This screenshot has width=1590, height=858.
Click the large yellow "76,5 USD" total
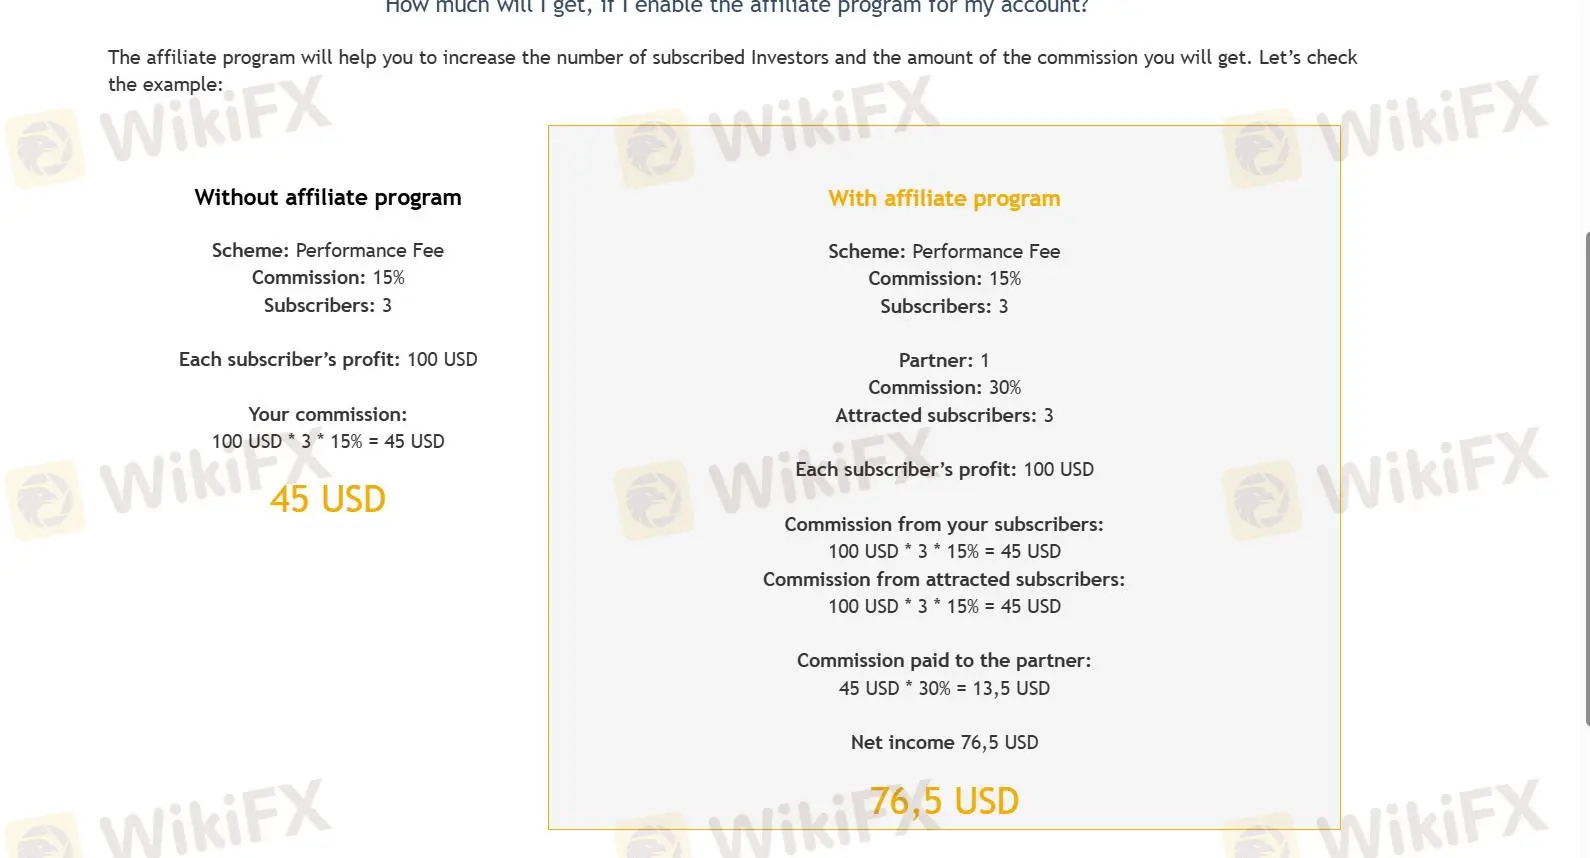944,801
